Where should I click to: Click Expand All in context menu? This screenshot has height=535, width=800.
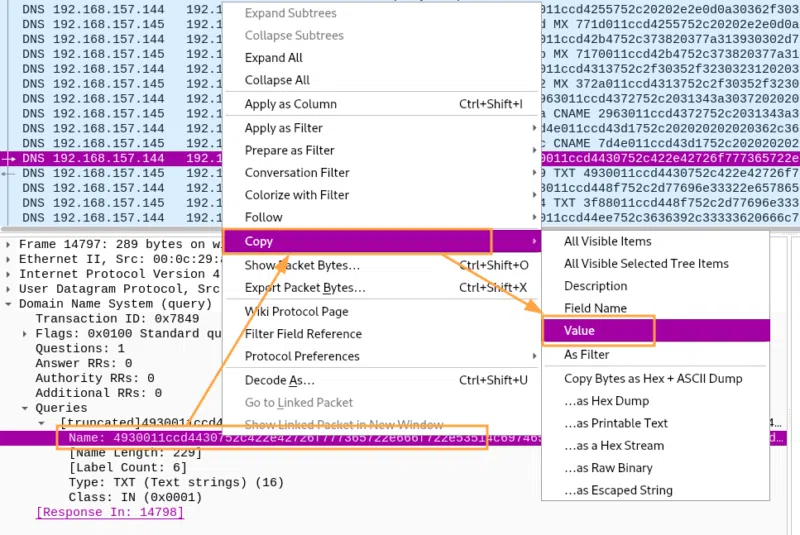click(273, 58)
